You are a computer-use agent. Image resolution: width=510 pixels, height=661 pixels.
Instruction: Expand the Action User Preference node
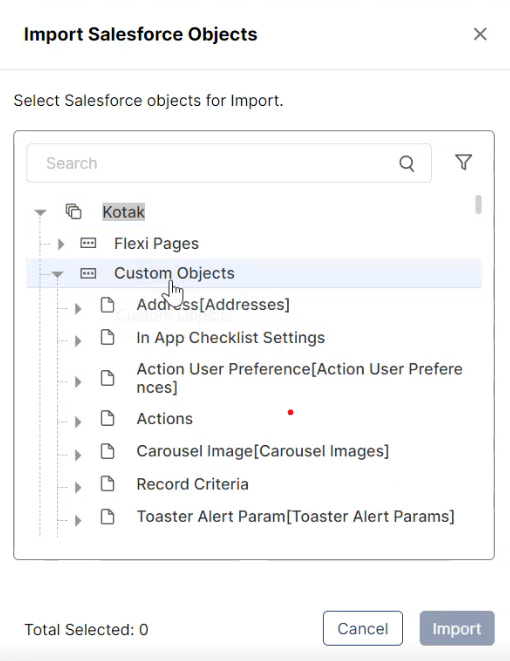coord(78,382)
